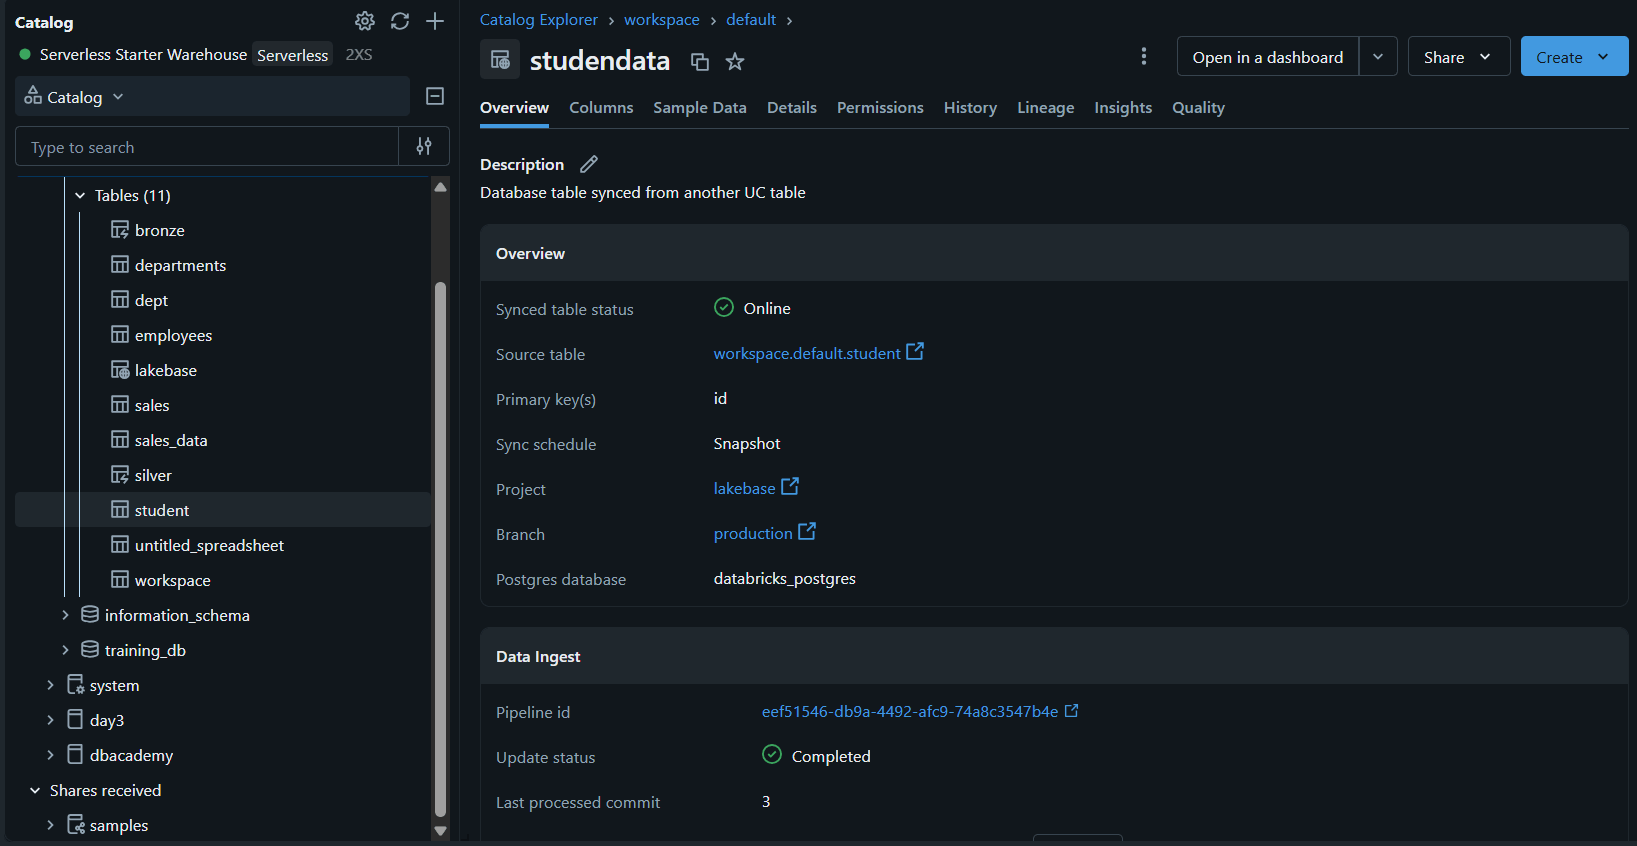Expand system catalog chevron
Screen dimensions: 1637x846
tap(50, 685)
